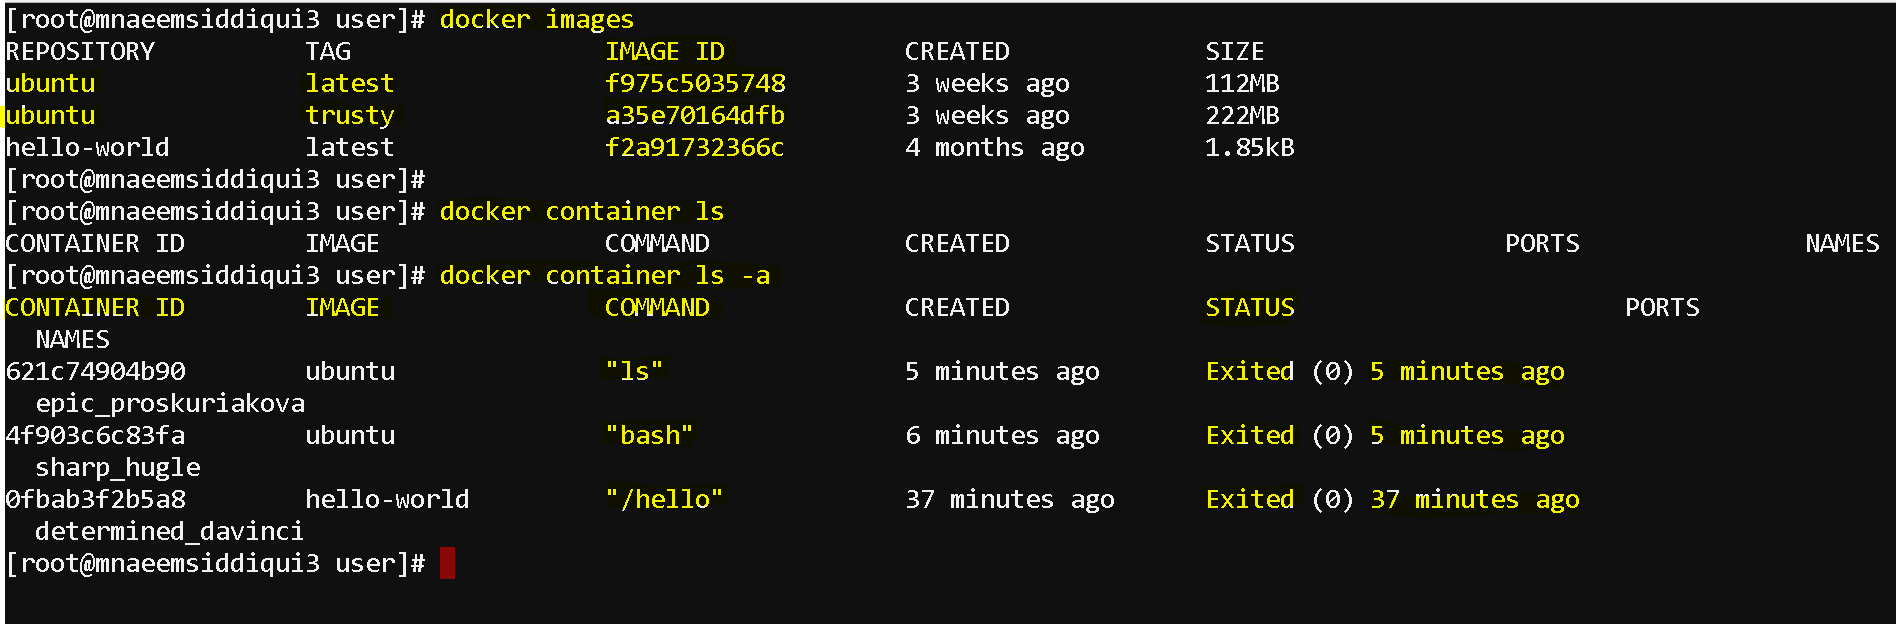Click the hello-world repository name
Image resolution: width=1896 pixels, height=624 pixels.
[x=88, y=147]
